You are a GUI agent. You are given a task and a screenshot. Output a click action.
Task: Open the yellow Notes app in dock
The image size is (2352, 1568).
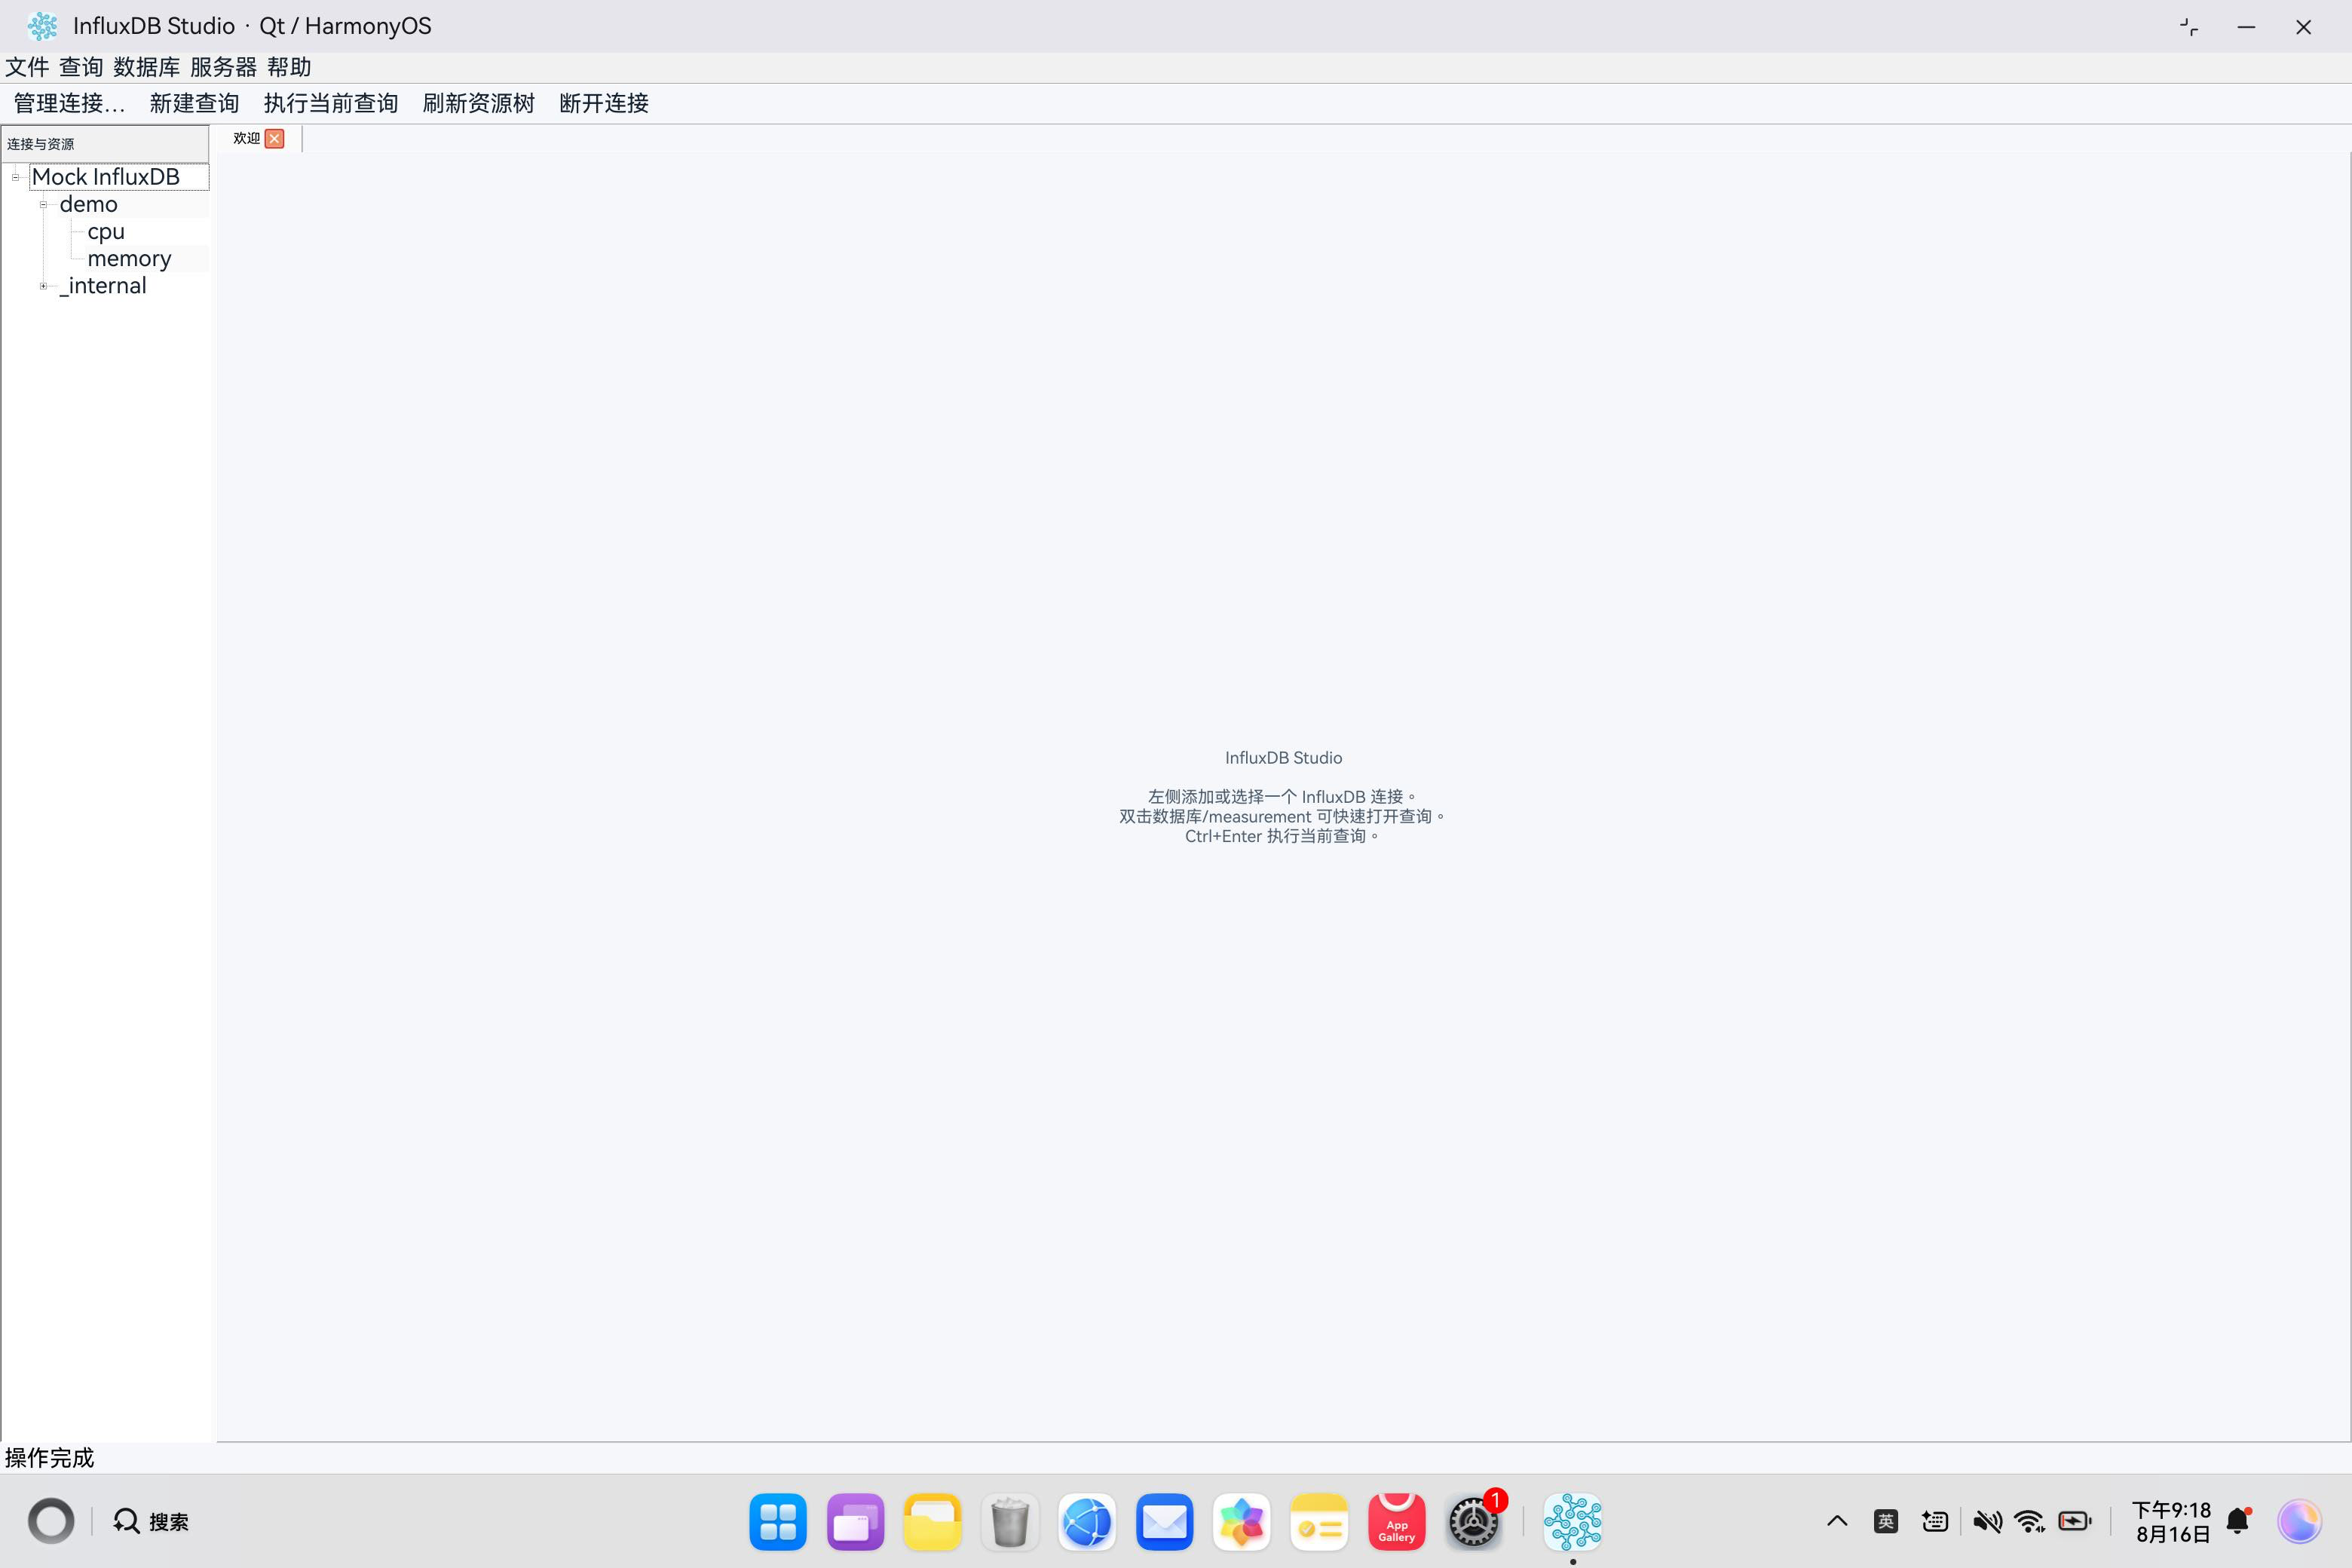coord(1319,1522)
